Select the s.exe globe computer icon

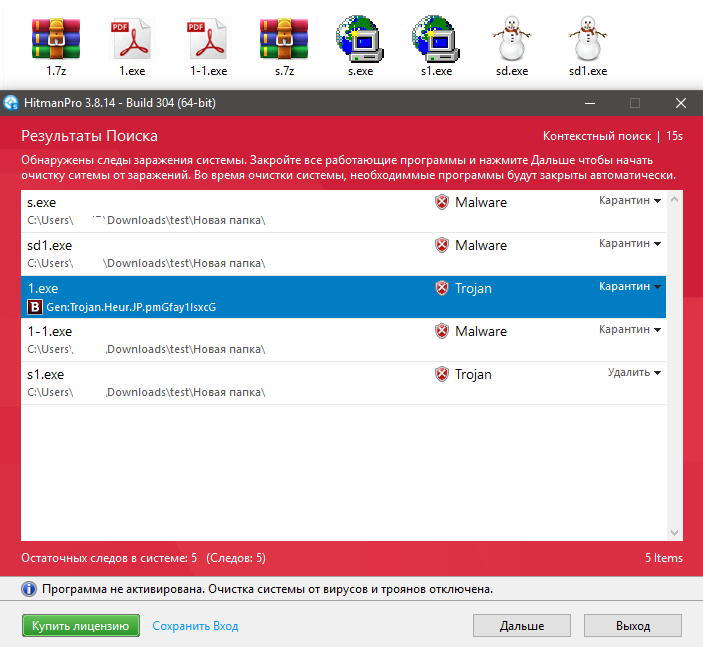360,39
